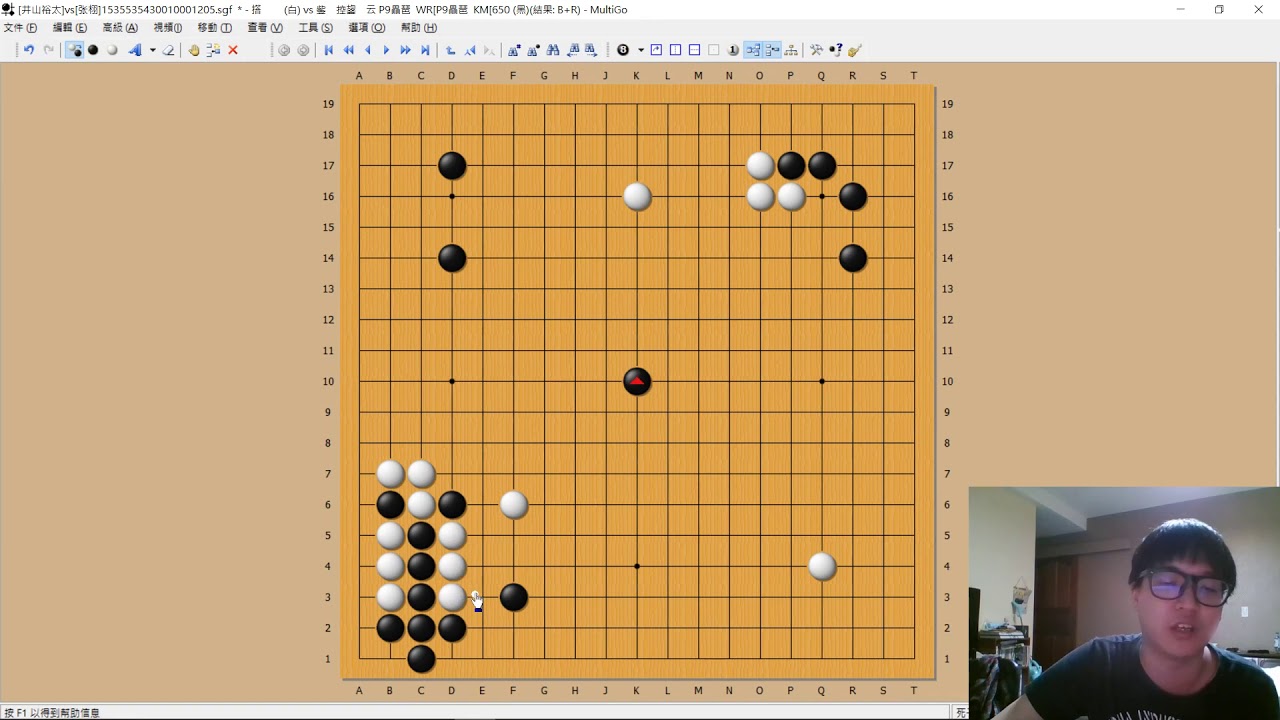1280x720 pixels.
Task: Select the alternating black/white stone placement tool
Action: tap(75, 50)
